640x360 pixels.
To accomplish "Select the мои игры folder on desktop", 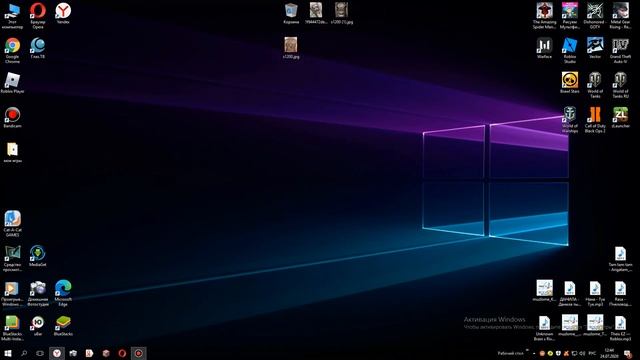I will 12,152.
